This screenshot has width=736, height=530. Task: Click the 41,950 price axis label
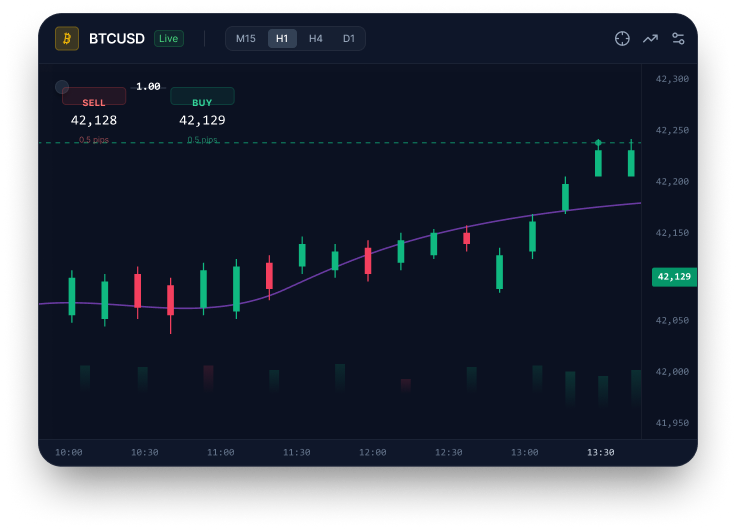(672, 423)
